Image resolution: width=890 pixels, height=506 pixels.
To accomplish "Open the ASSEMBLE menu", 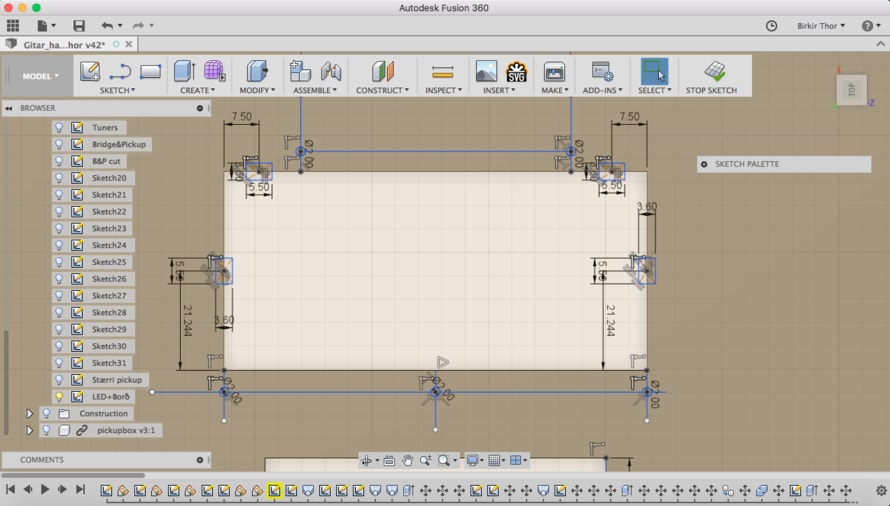I will click(315, 90).
